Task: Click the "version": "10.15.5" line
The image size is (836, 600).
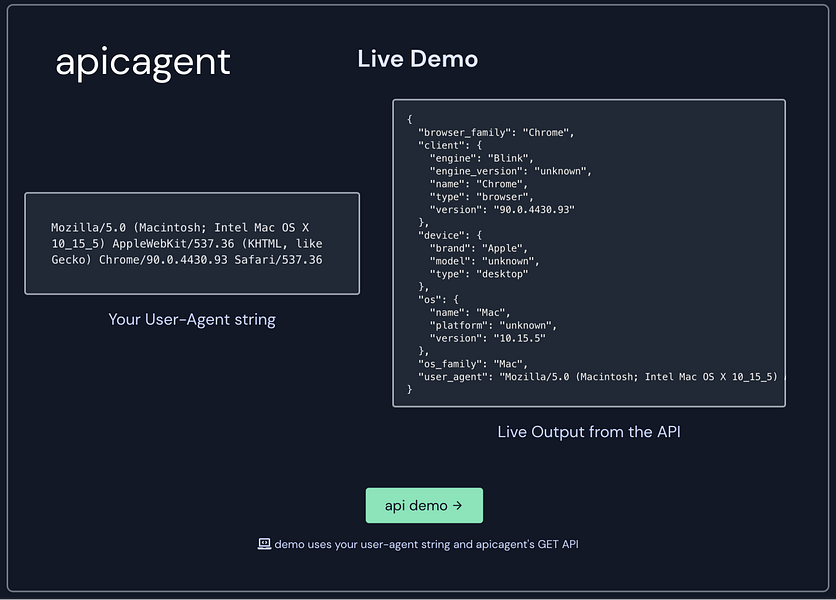Action: (x=487, y=338)
